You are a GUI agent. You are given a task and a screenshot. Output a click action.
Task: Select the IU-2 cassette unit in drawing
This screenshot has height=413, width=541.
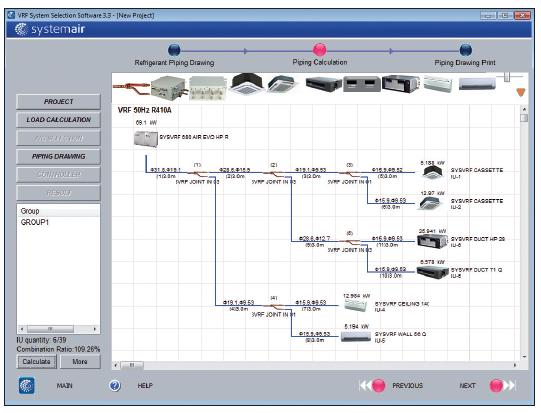click(430, 203)
